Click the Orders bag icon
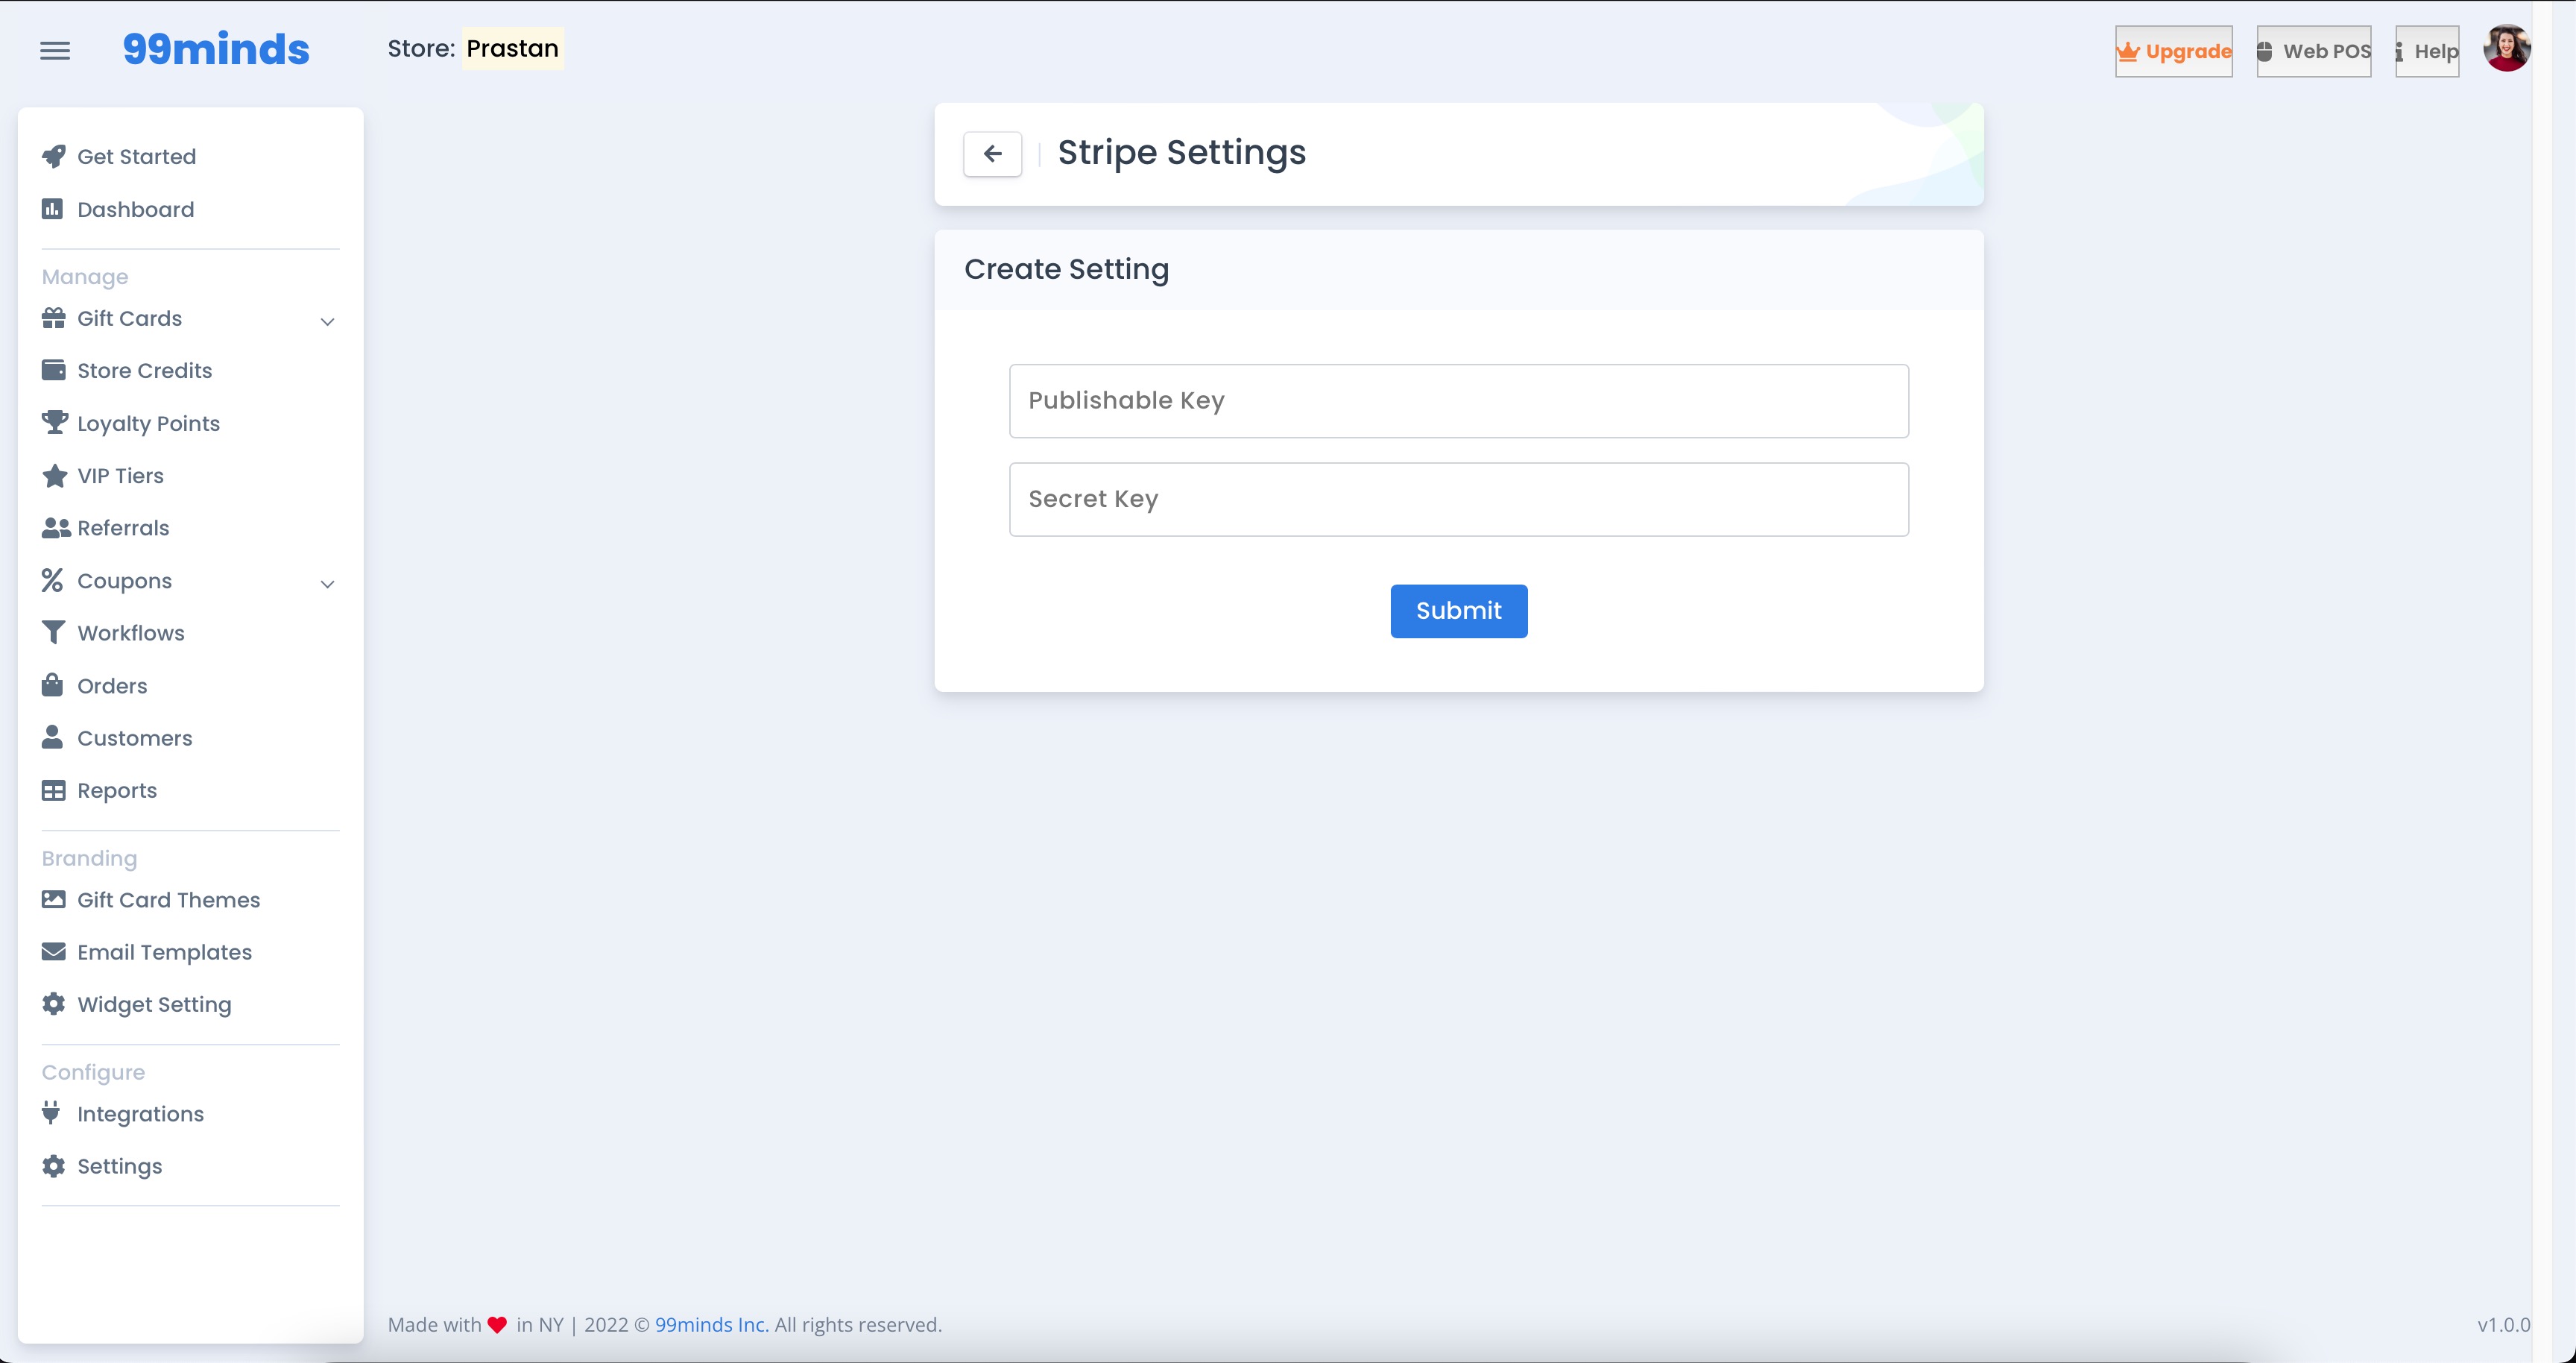This screenshot has width=2576, height=1363. coord(53,685)
